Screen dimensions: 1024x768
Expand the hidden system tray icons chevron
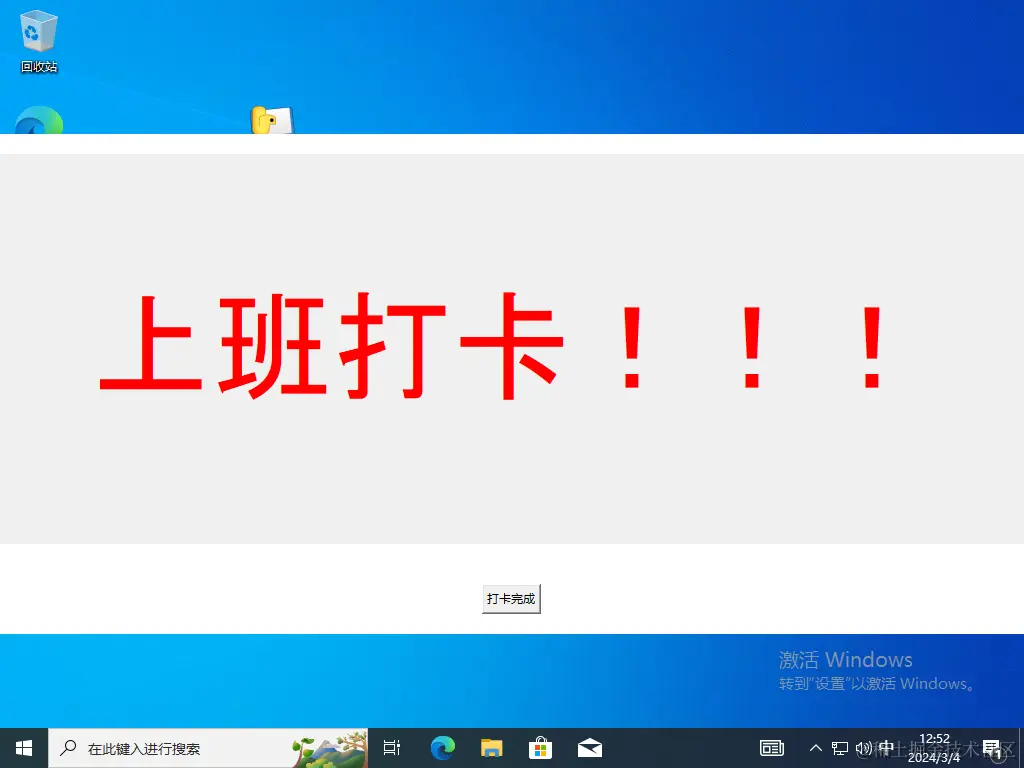point(816,748)
